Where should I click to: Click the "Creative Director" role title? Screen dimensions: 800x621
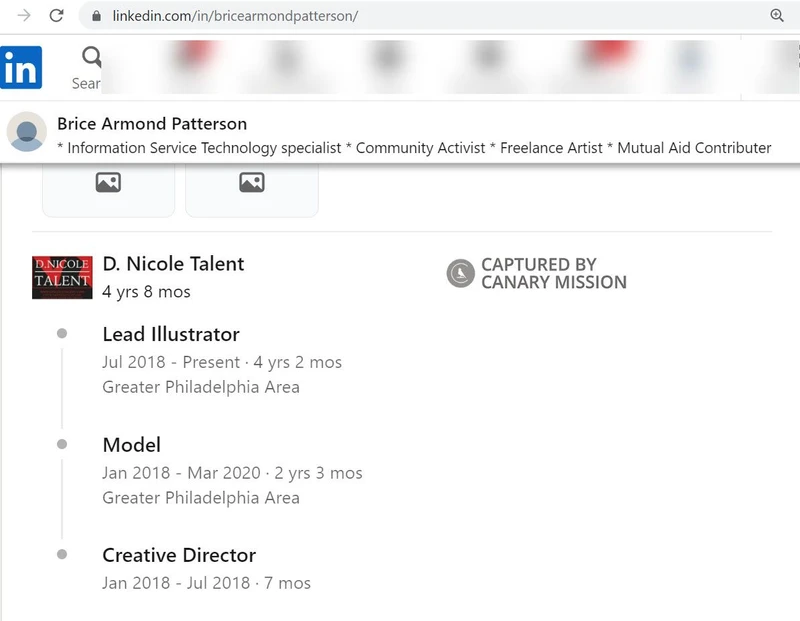(x=178, y=555)
